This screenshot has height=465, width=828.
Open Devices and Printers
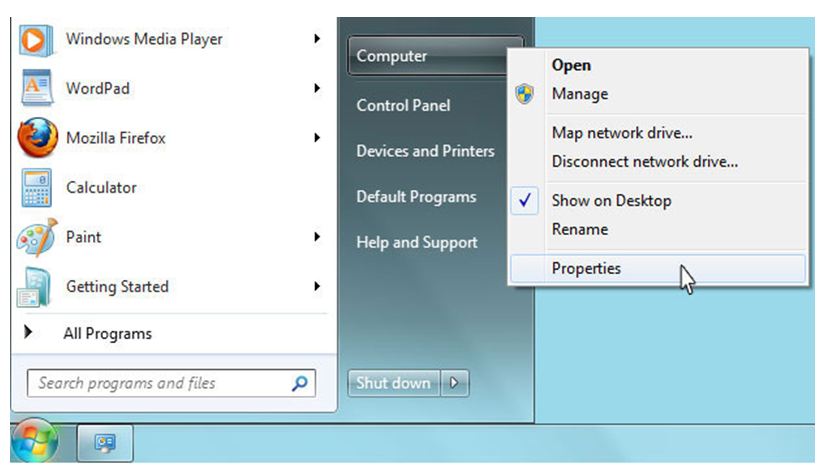click(425, 151)
